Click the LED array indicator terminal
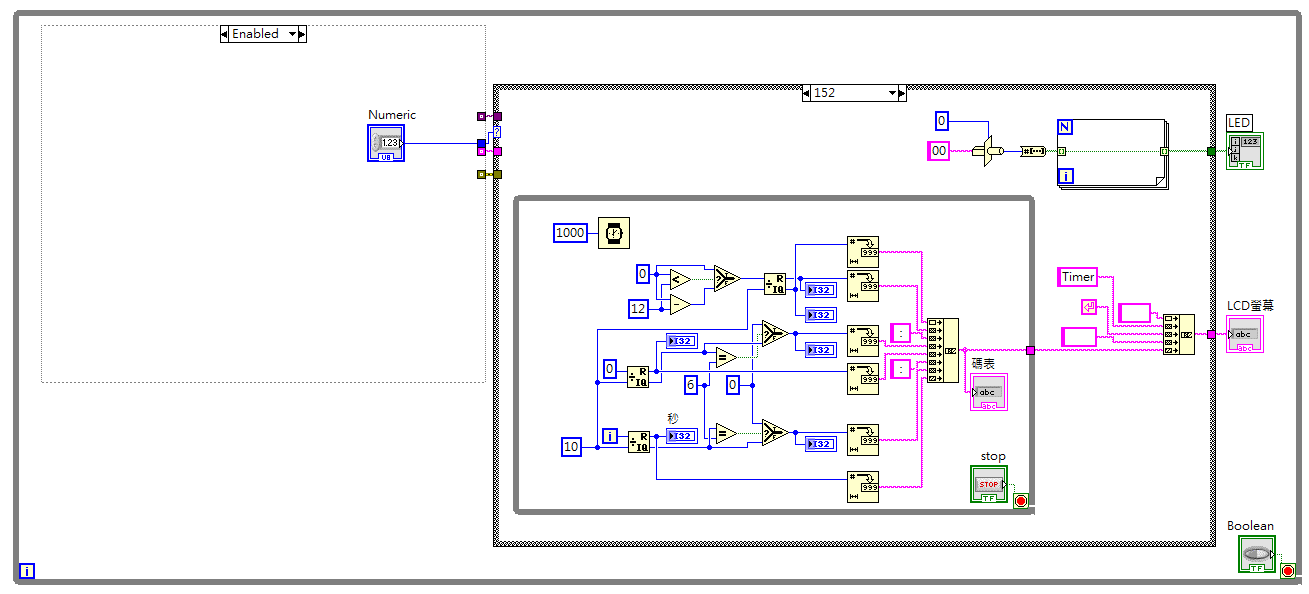 (x=1245, y=151)
